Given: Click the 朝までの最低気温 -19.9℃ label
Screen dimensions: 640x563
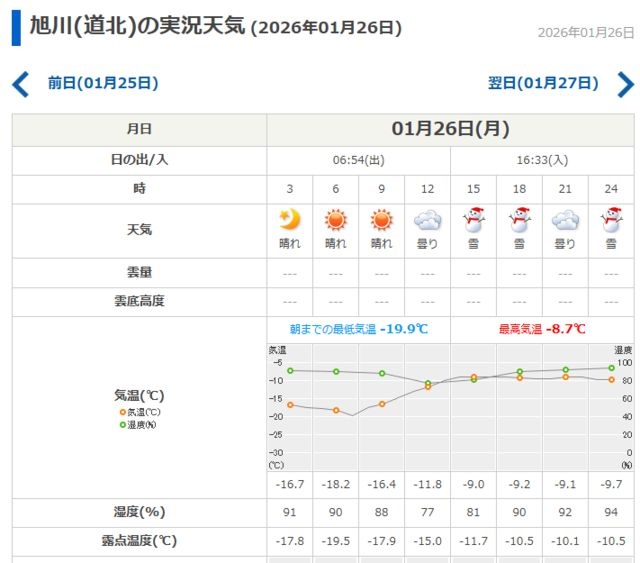Looking at the screenshot, I should coord(358,329).
